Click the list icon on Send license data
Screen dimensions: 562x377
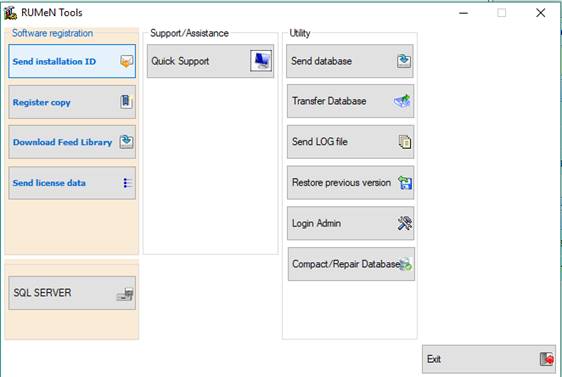(127, 183)
